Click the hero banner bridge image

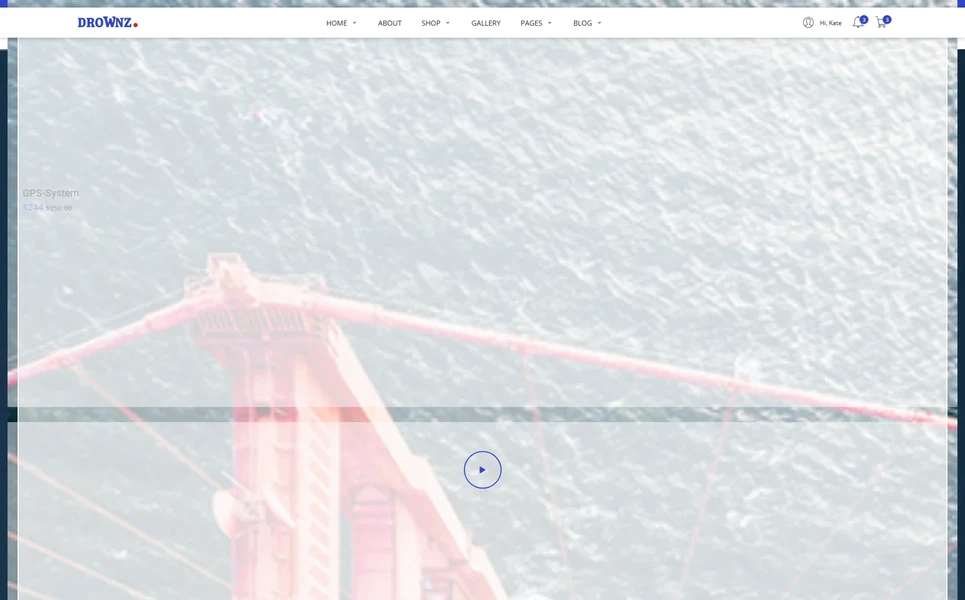click(x=483, y=220)
